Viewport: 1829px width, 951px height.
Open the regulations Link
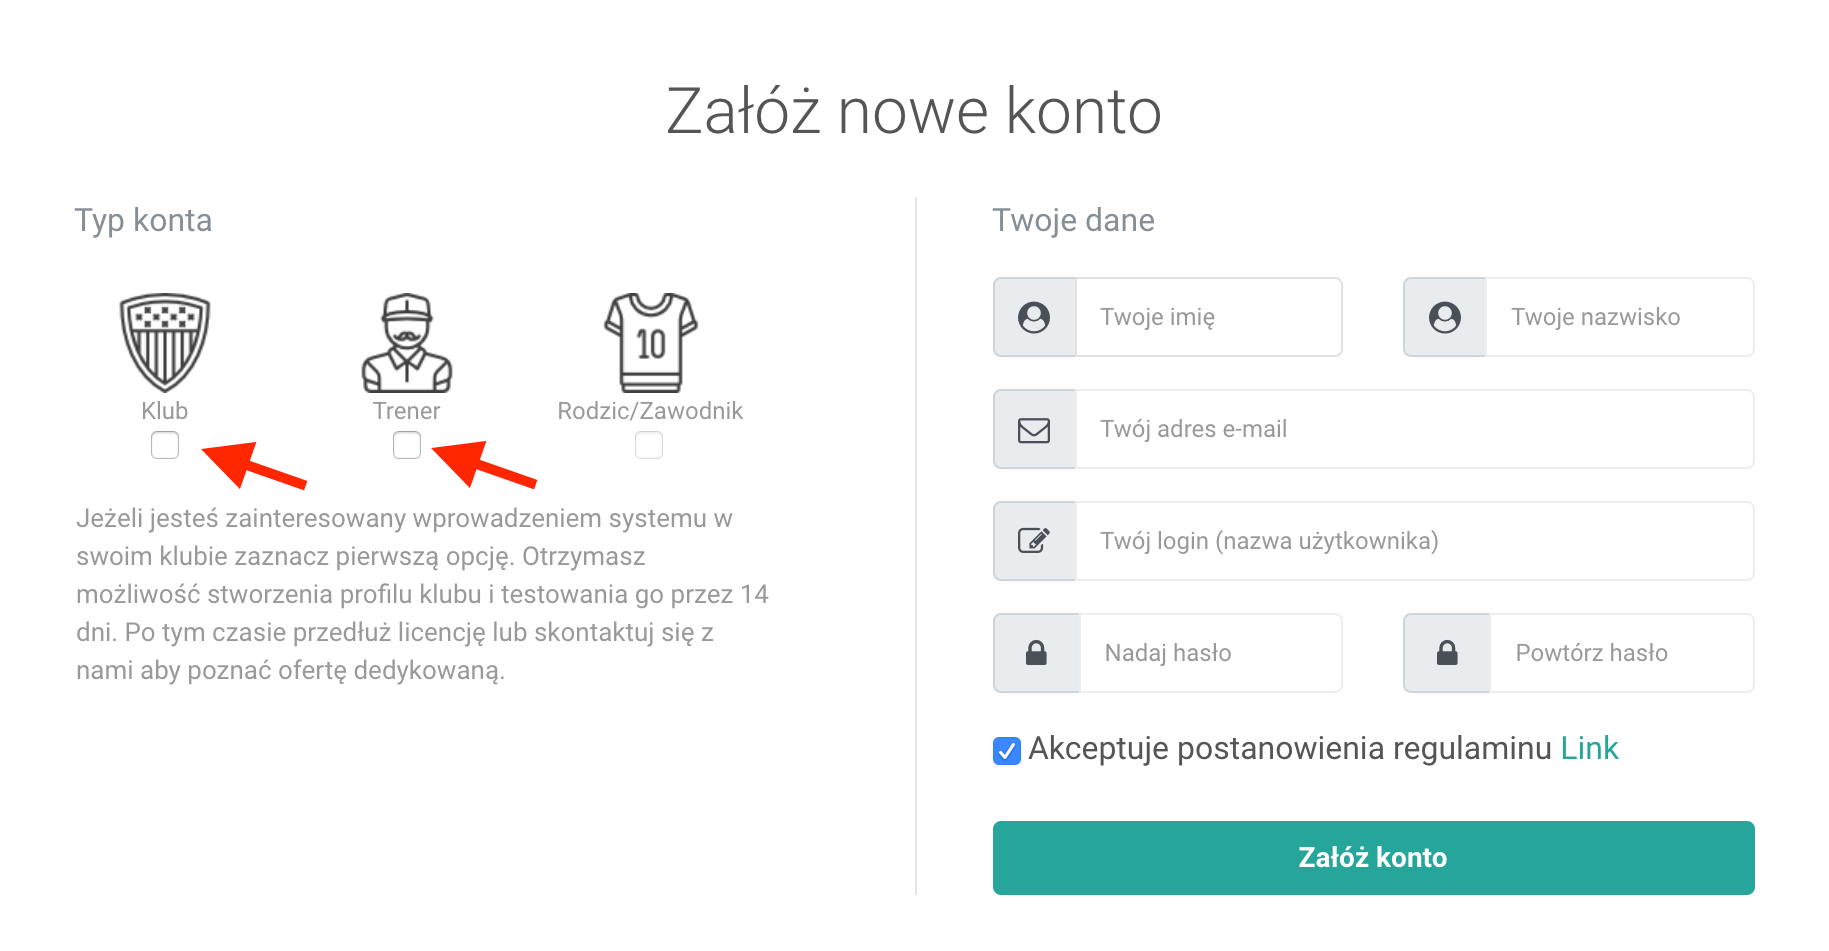pyautogui.click(x=1589, y=748)
